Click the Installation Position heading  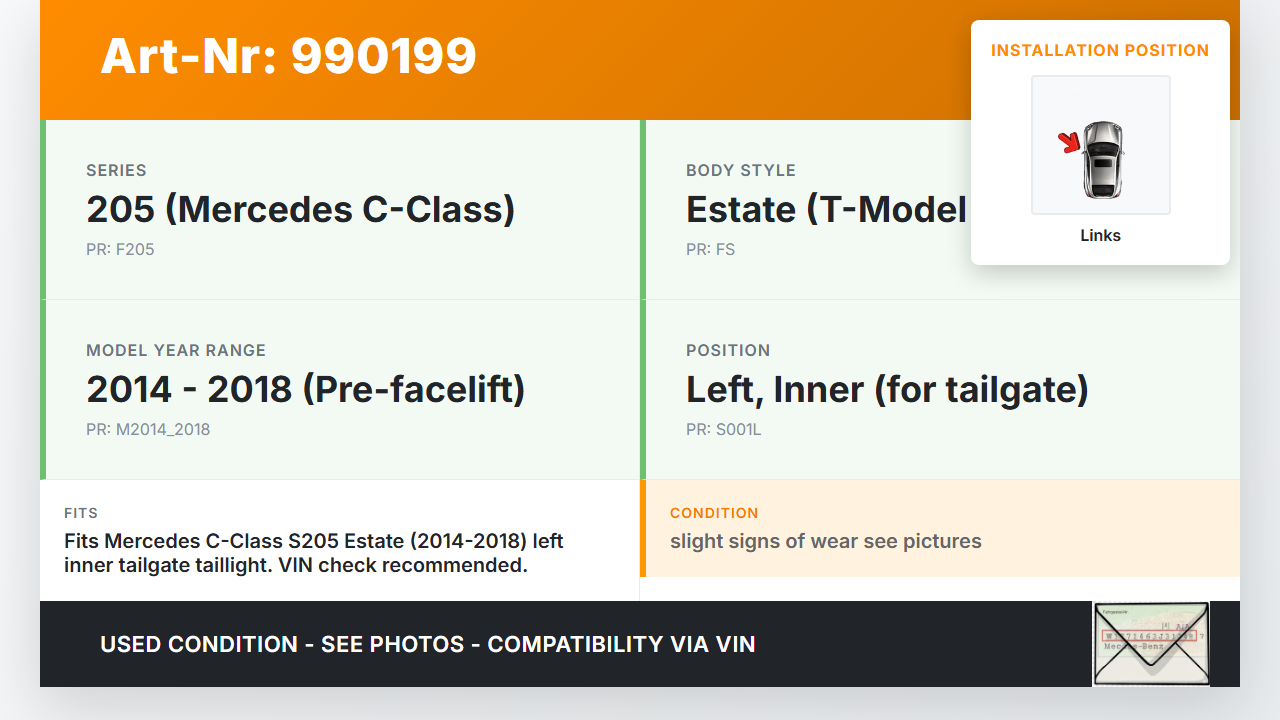click(x=1100, y=51)
